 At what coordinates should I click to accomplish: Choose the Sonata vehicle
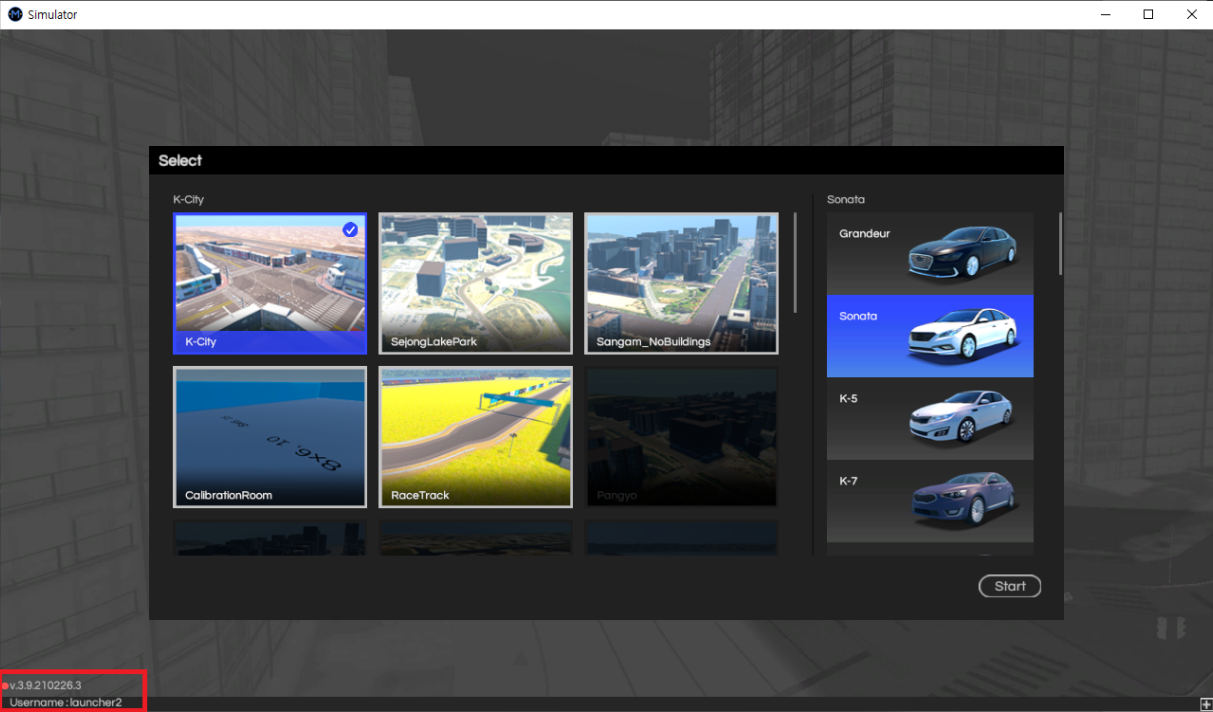click(x=930, y=336)
